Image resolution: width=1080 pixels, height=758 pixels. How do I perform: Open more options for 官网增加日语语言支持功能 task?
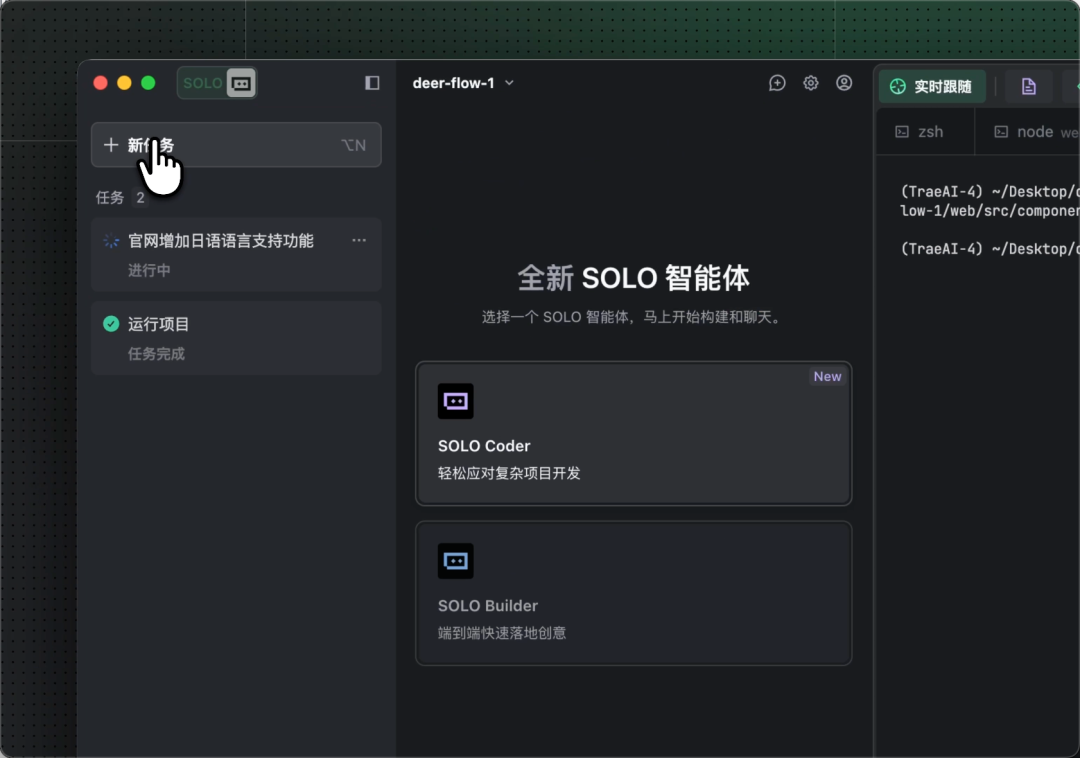(x=359, y=240)
